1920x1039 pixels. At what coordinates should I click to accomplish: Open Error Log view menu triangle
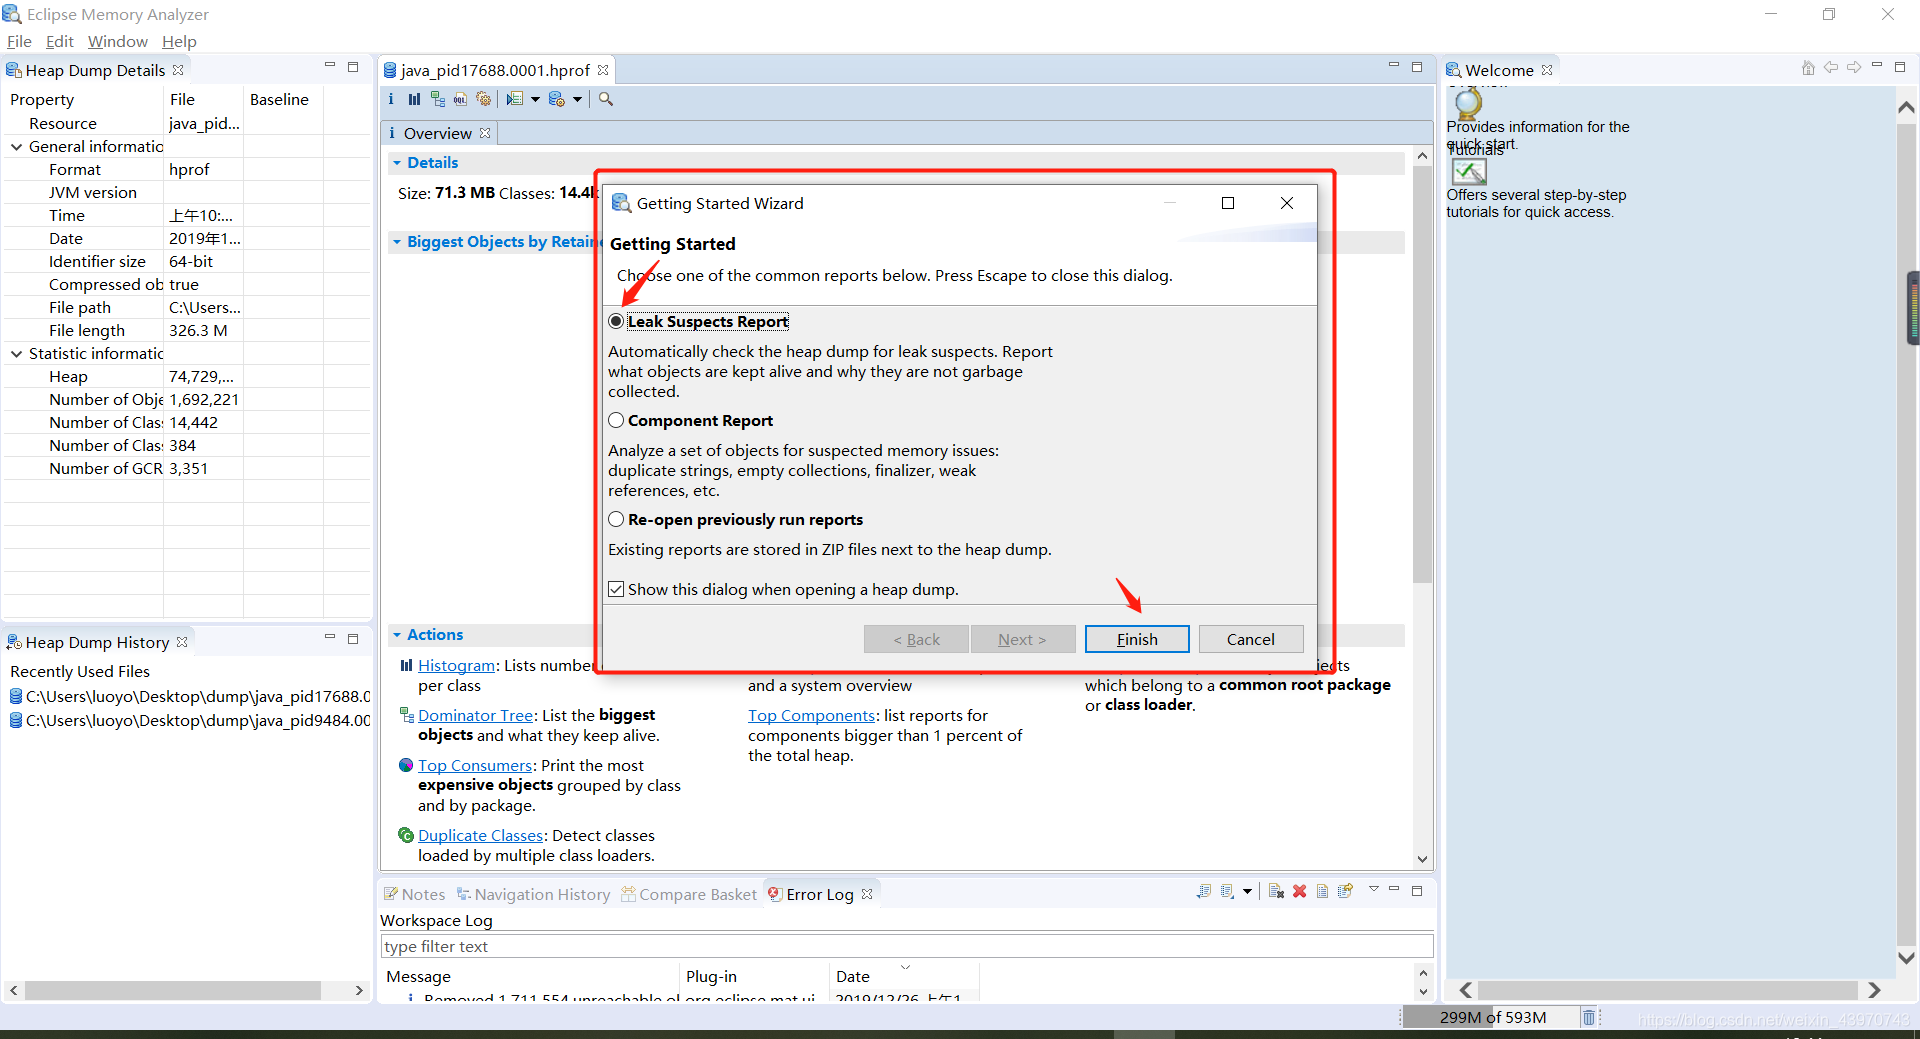(x=1373, y=889)
